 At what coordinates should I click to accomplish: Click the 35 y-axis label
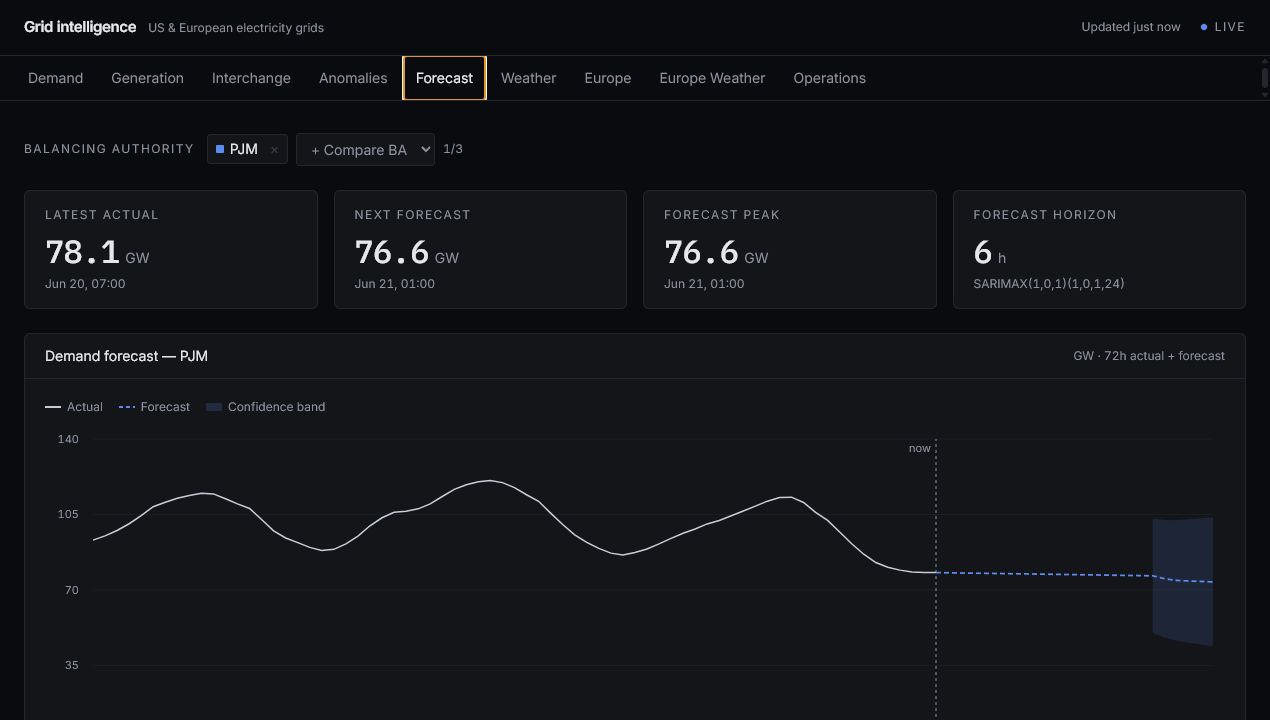(x=72, y=665)
